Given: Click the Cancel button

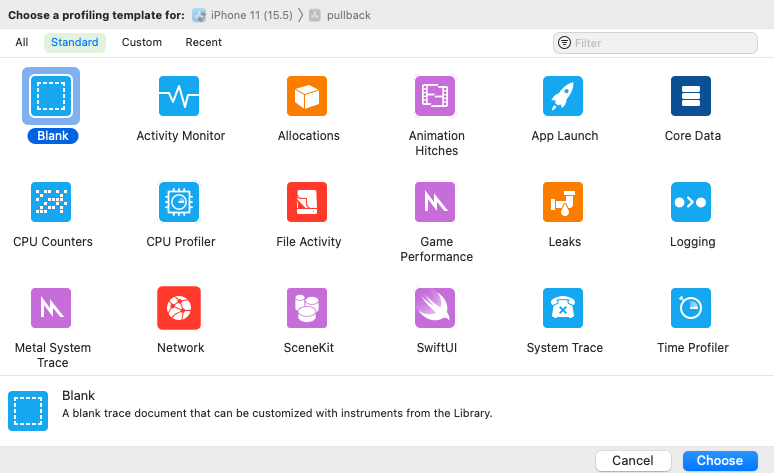Looking at the screenshot, I should coord(633,461).
